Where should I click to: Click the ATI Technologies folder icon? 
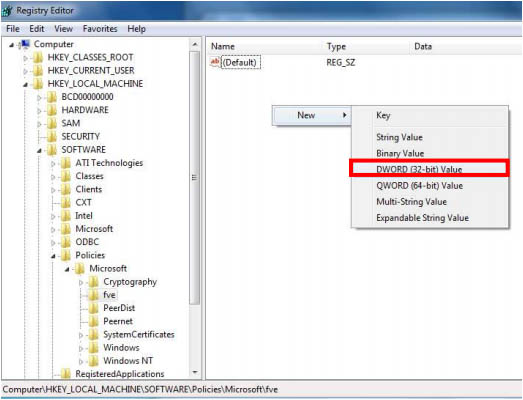point(66,163)
